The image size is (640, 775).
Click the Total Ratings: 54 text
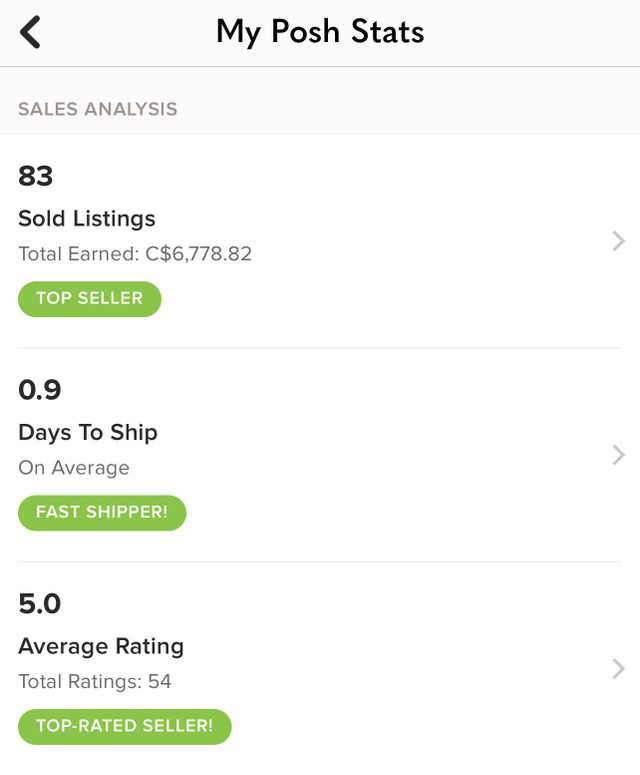95,682
